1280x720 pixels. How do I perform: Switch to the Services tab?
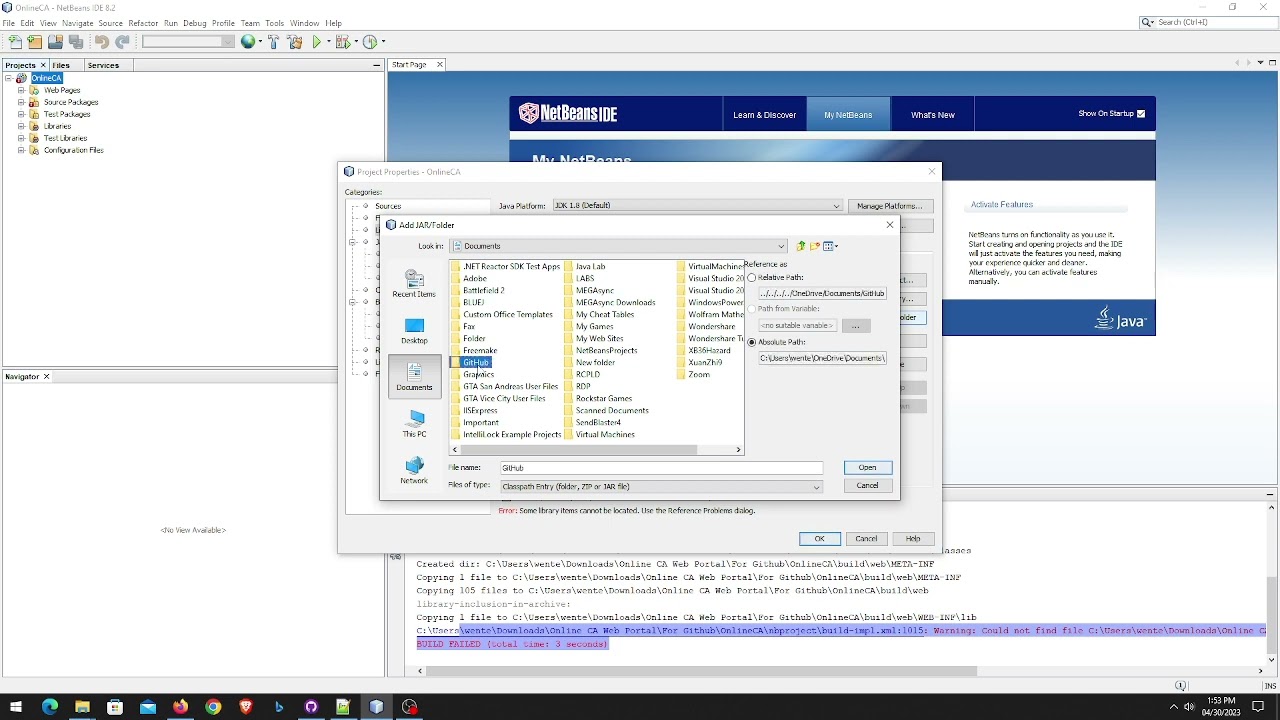[x=103, y=65]
